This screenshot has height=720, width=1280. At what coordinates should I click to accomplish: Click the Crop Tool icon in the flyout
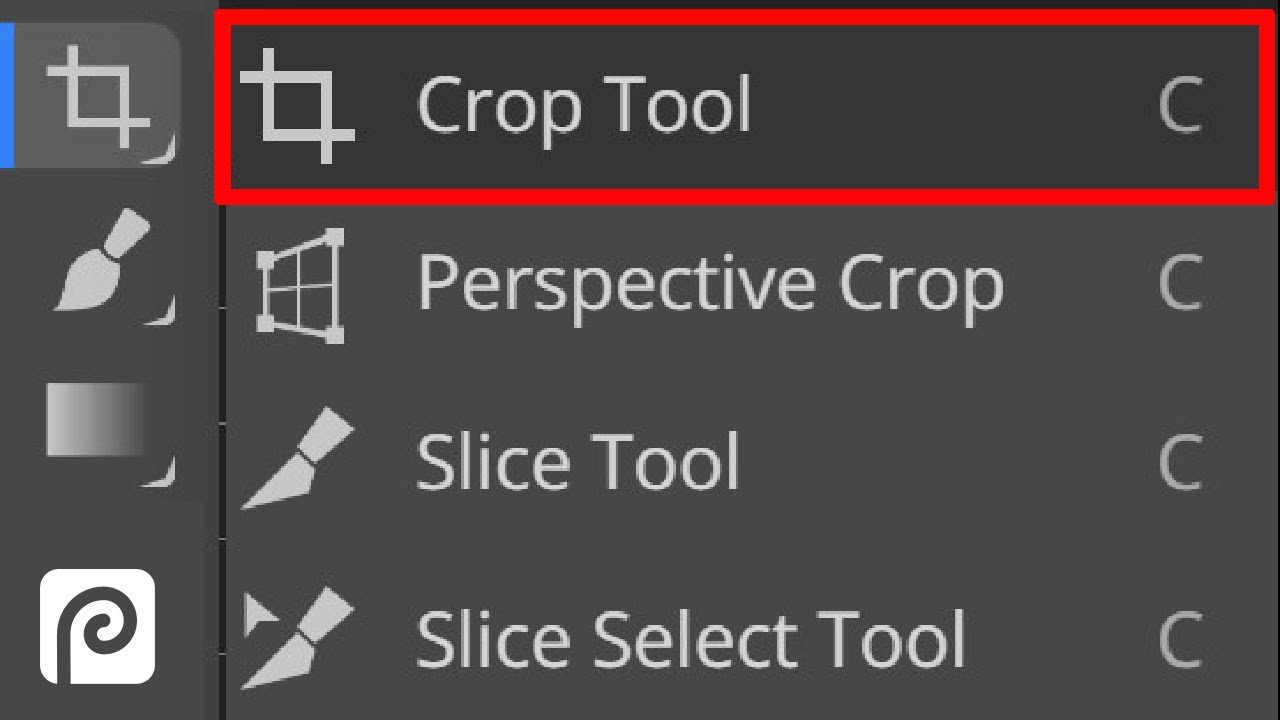(x=298, y=106)
